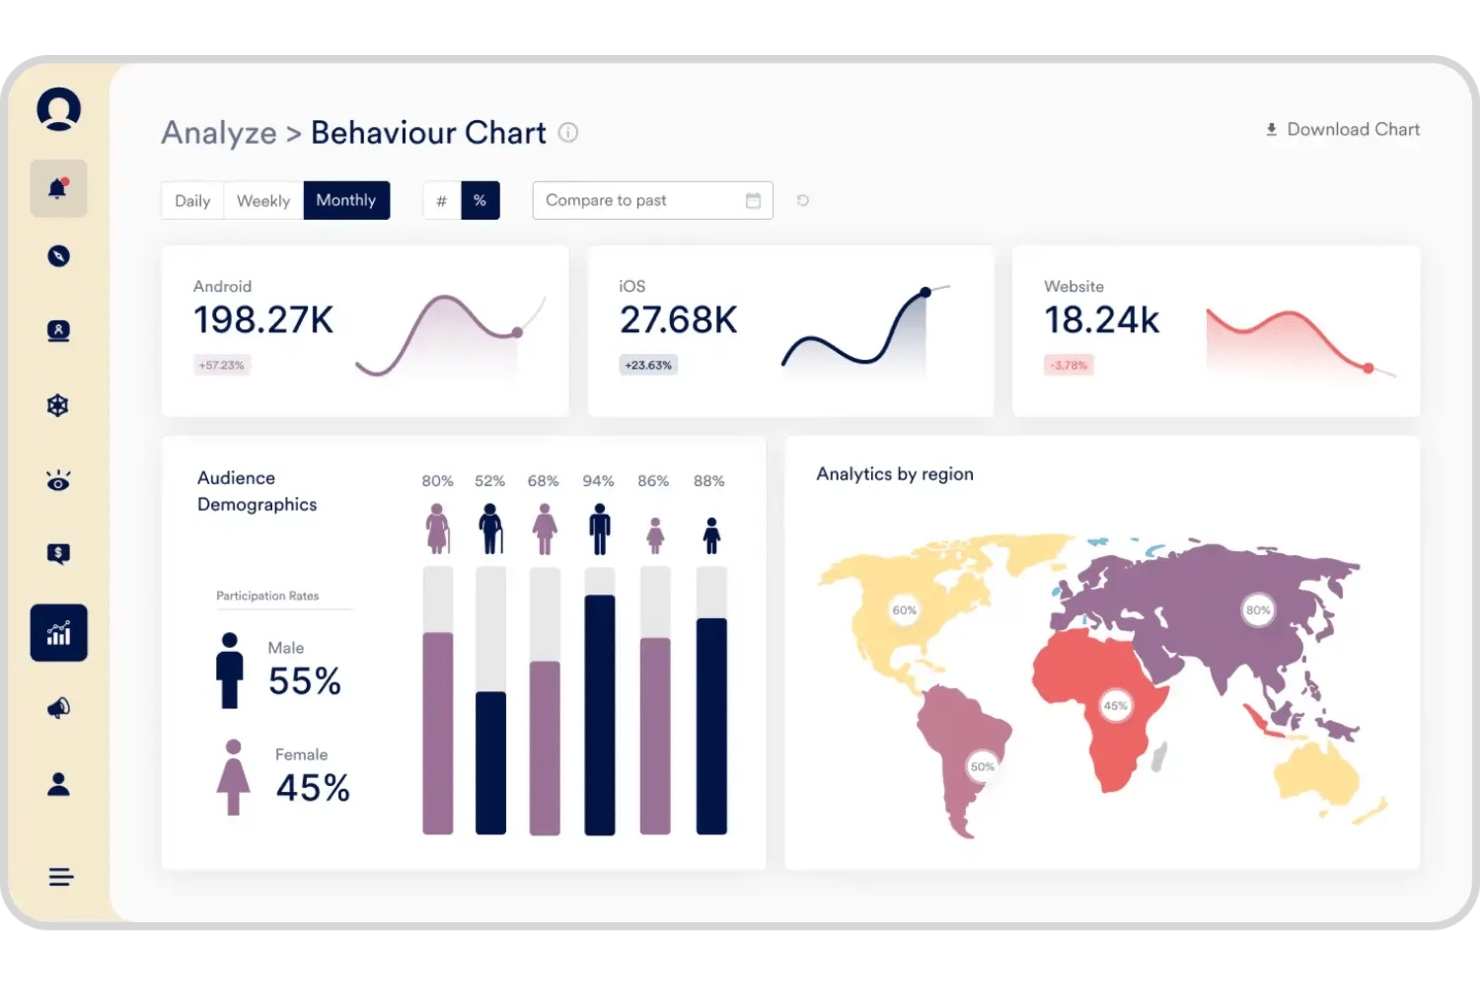Click the 88% boy figure icon
The width and height of the screenshot is (1480, 987).
tap(711, 536)
